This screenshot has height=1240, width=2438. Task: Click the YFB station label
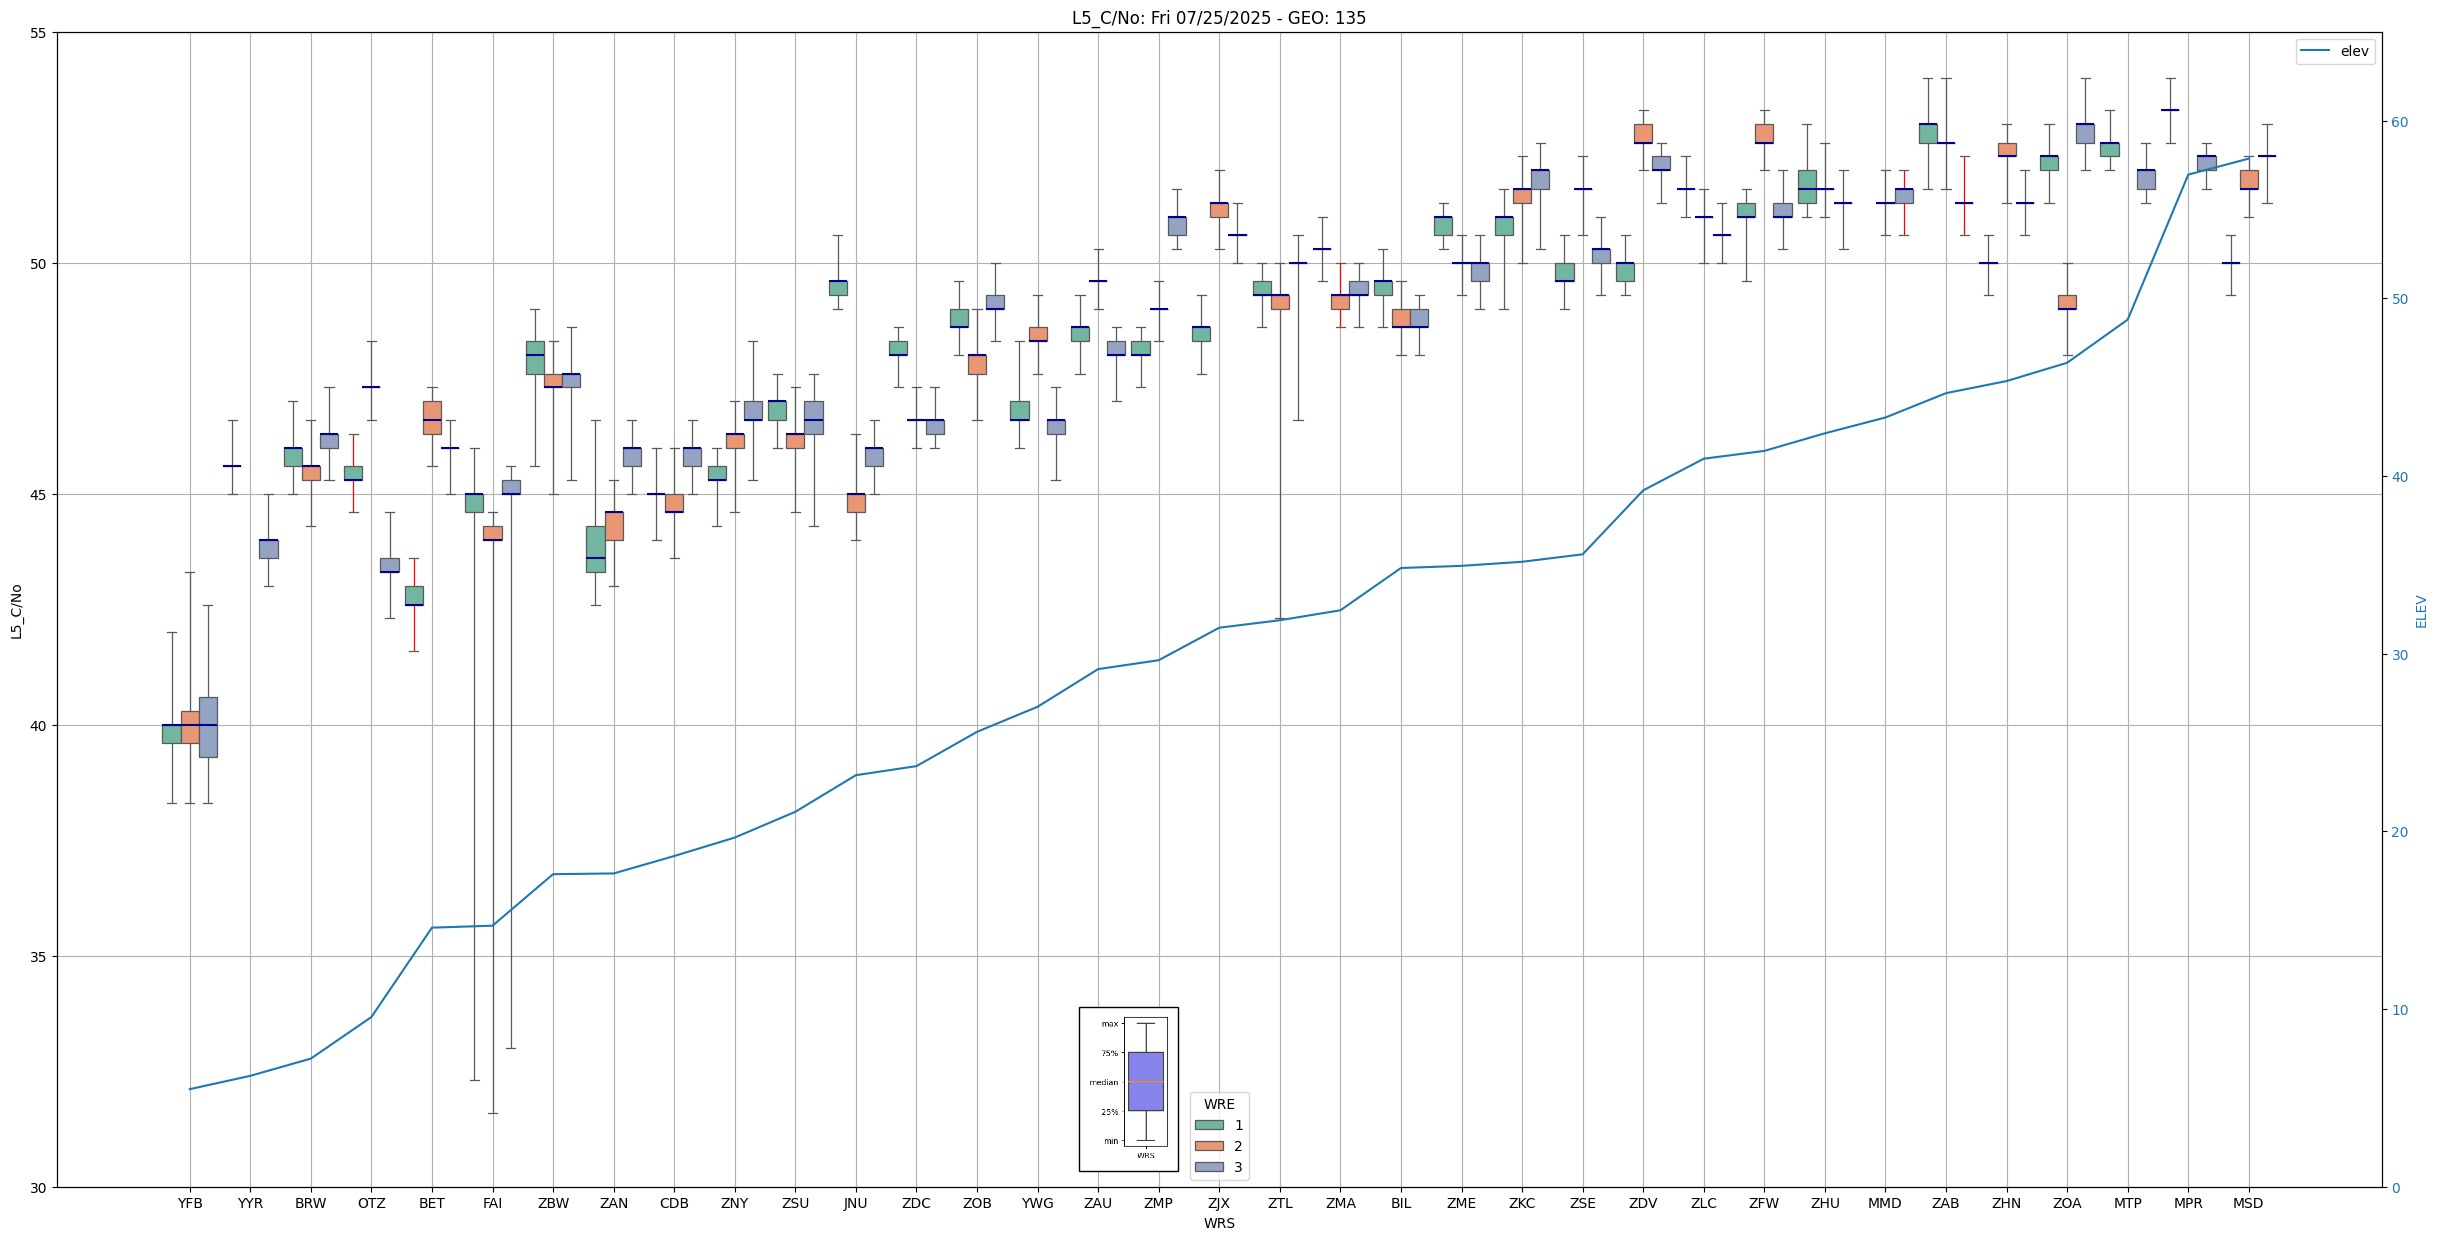pos(190,1203)
